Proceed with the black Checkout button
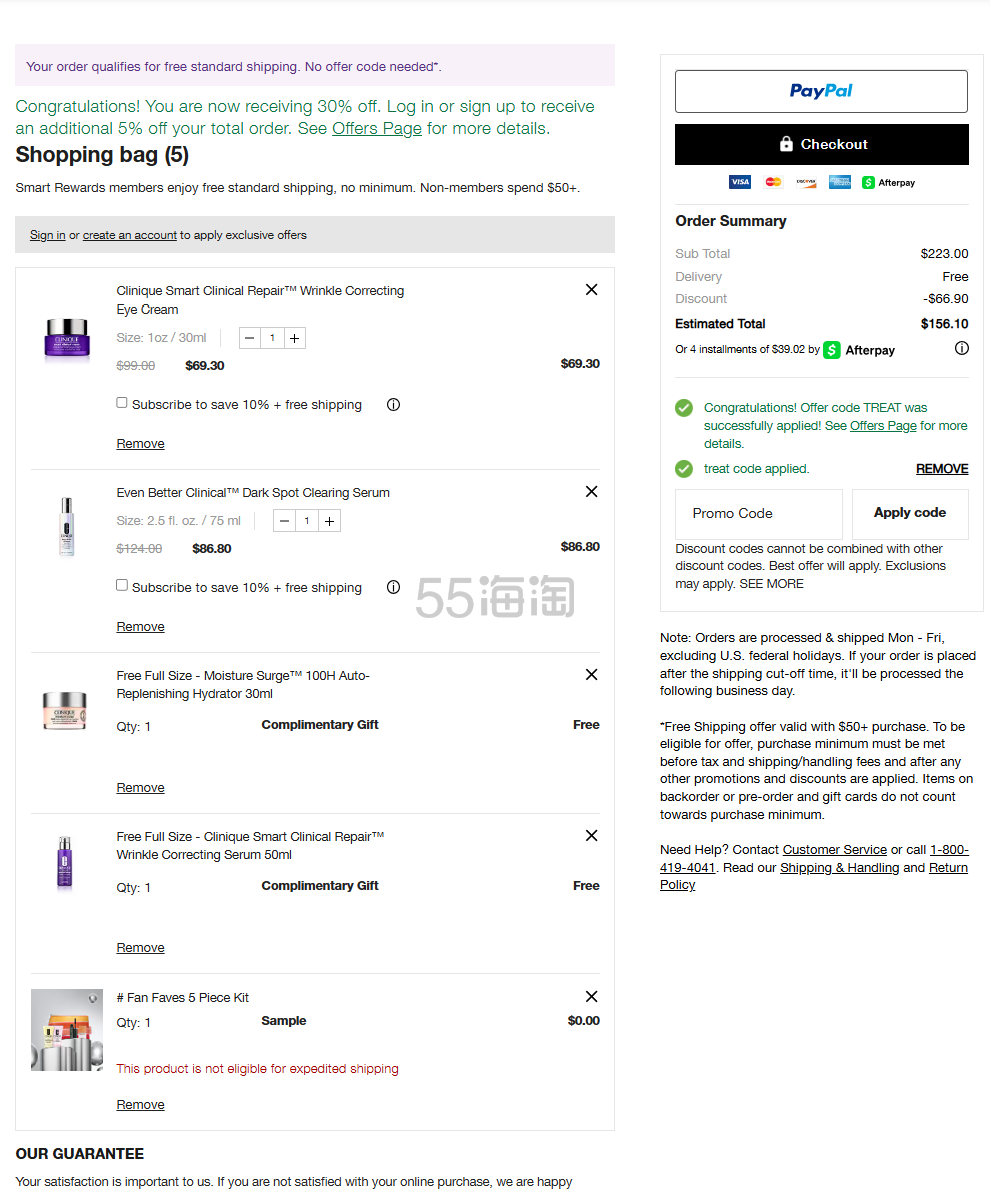Screen dimensions: 990x1193 822,145
